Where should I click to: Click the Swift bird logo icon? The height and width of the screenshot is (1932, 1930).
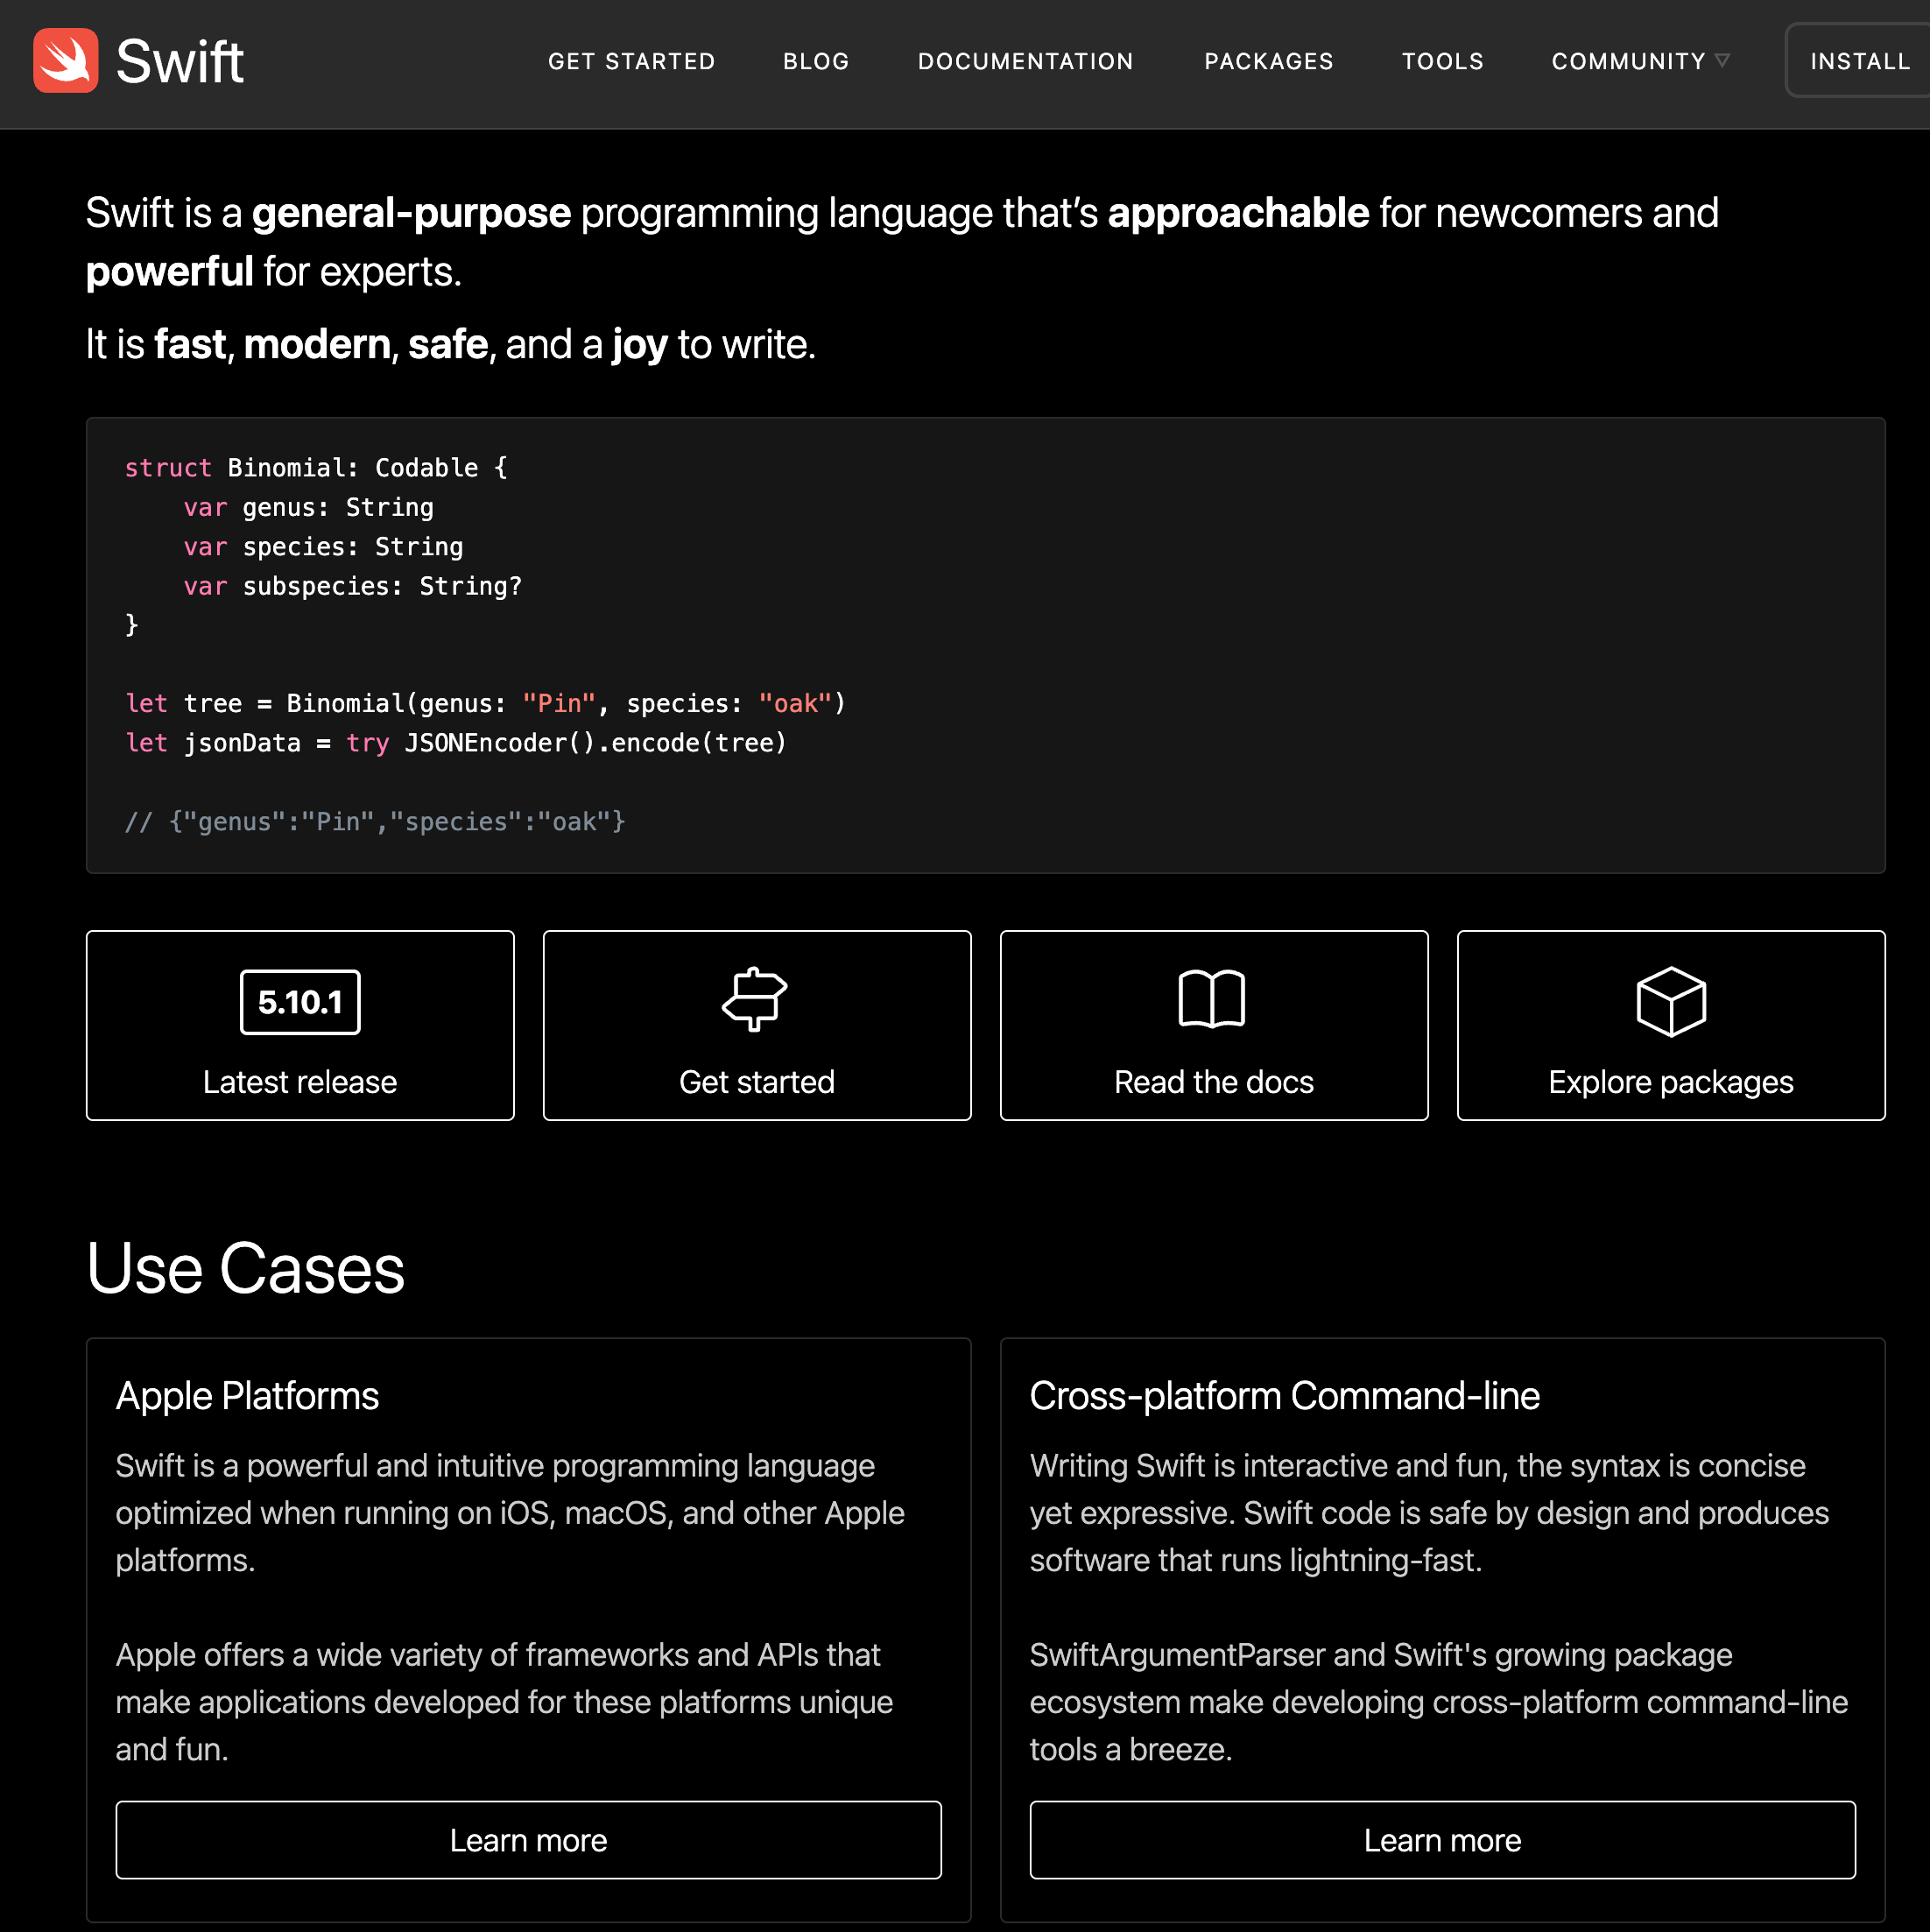[65, 60]
